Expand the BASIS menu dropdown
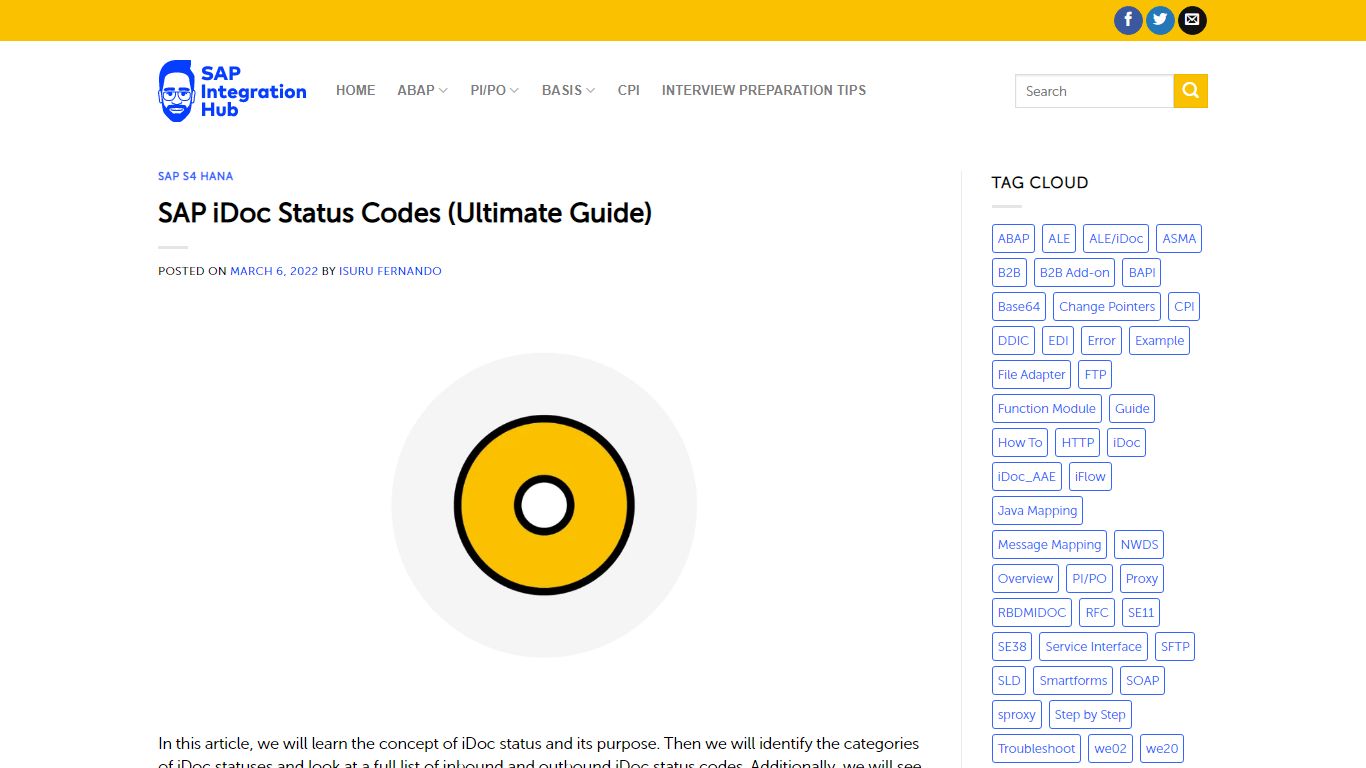 click(x=568, y=90)
